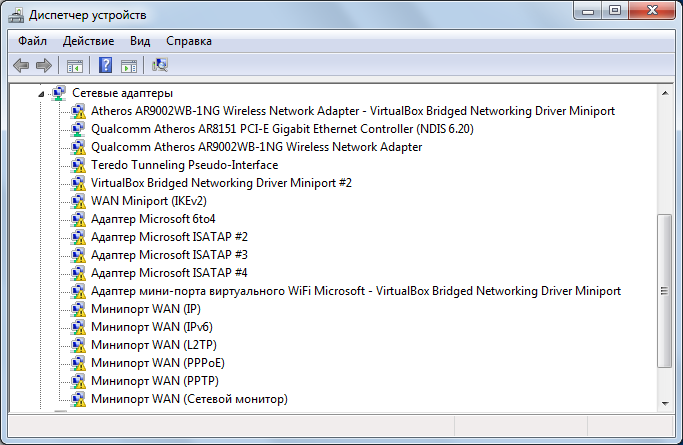Click warning icon of Qualcomm Atheros AR9002WB-1NG Wireless
Screen dimensions: 683x445
pyautogui.click(x=78, y=147)
